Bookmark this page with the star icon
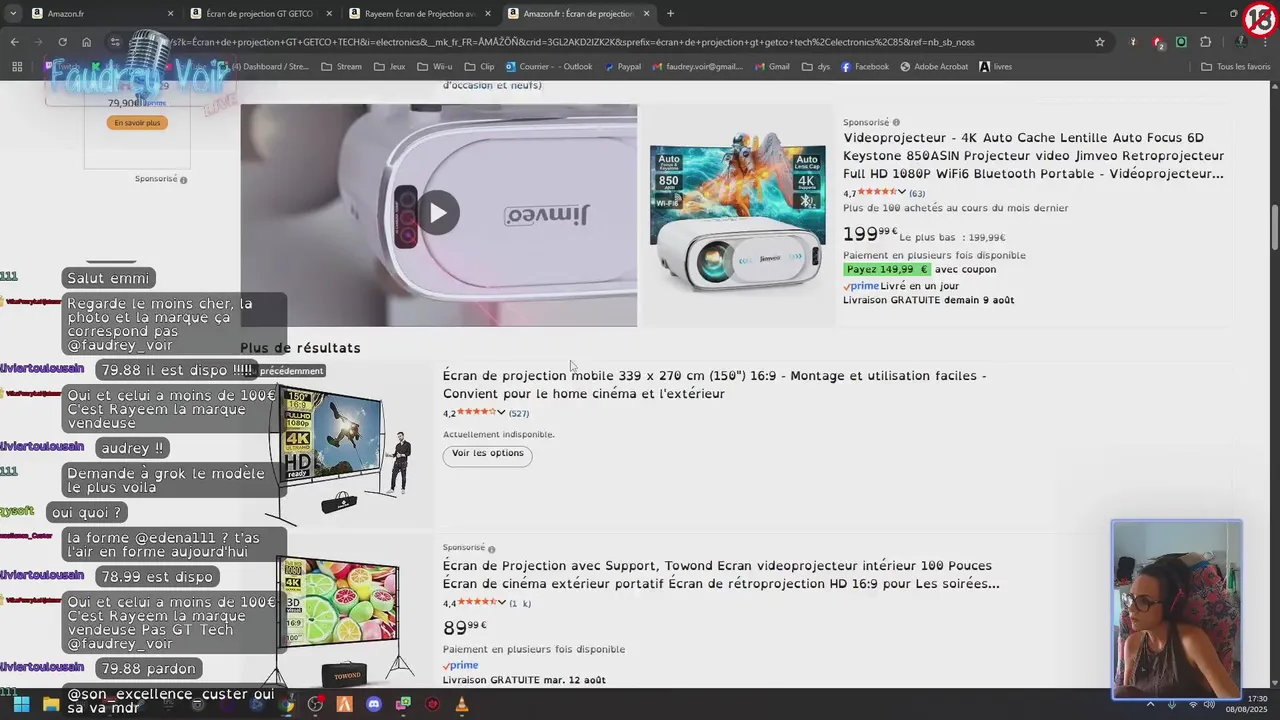Screen dimensions: 1280x720 point(1100,42)
